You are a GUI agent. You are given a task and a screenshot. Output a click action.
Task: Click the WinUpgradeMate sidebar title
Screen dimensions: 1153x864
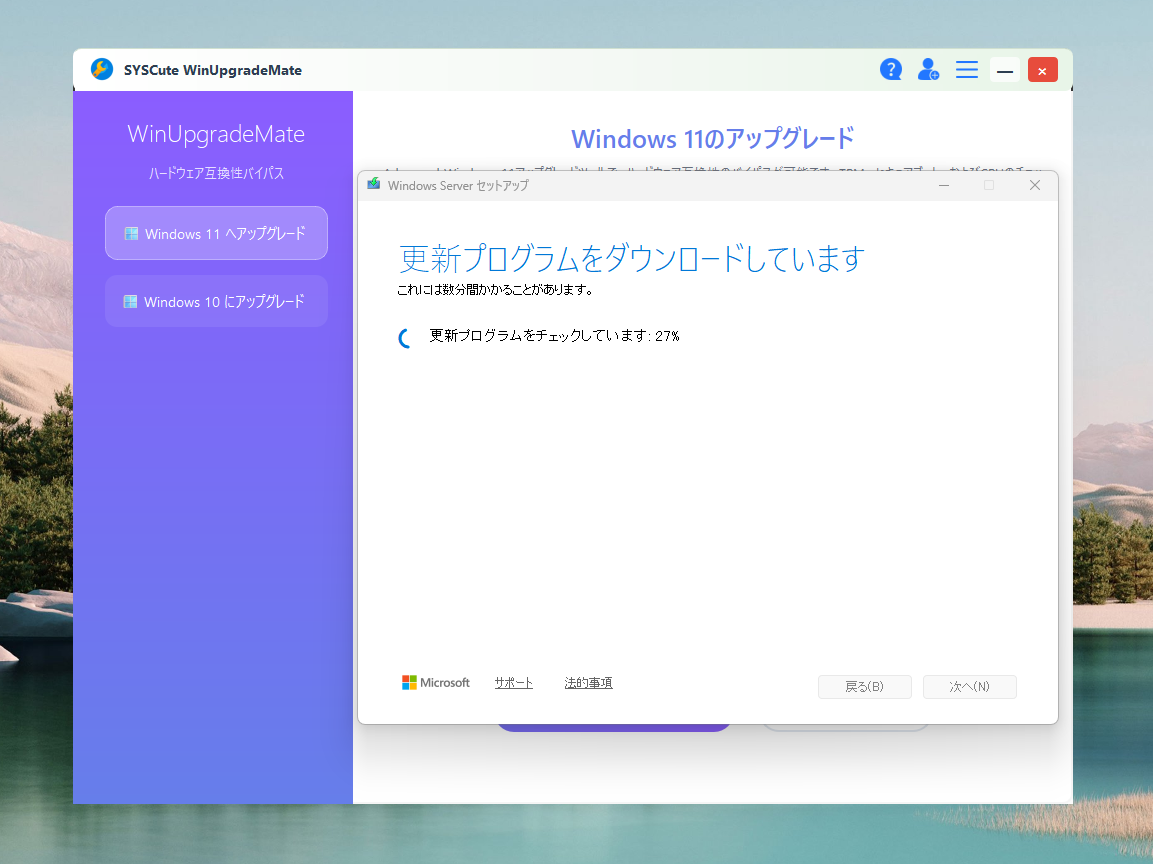click(x=214, y=134)
